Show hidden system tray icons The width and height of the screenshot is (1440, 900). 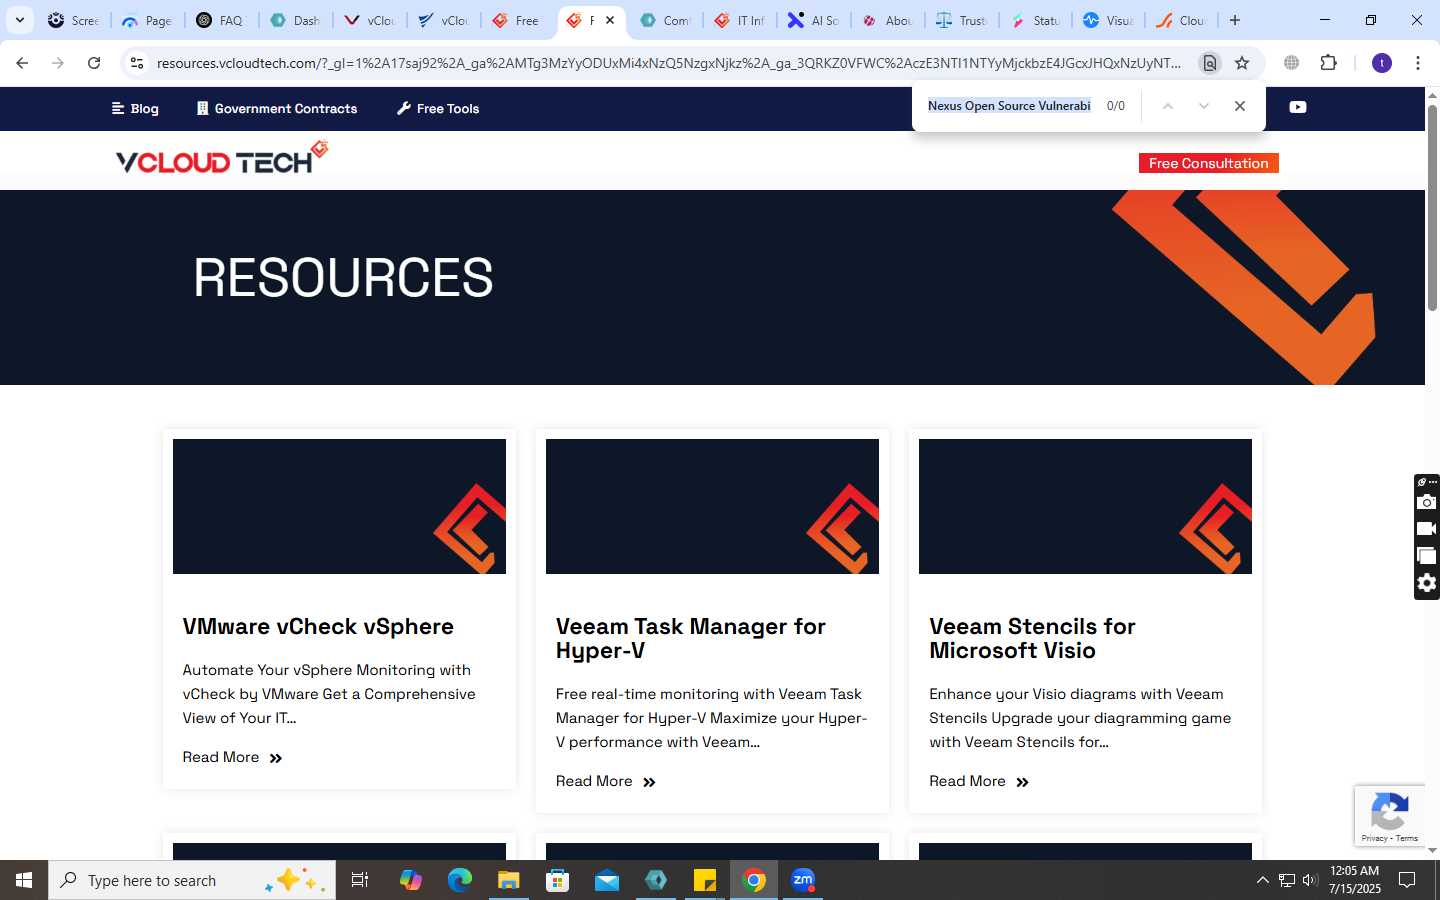coord(1262,880)
